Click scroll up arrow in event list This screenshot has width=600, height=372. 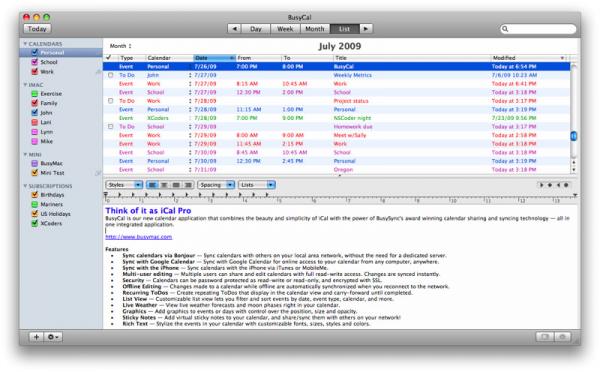[x=573, y=162]
